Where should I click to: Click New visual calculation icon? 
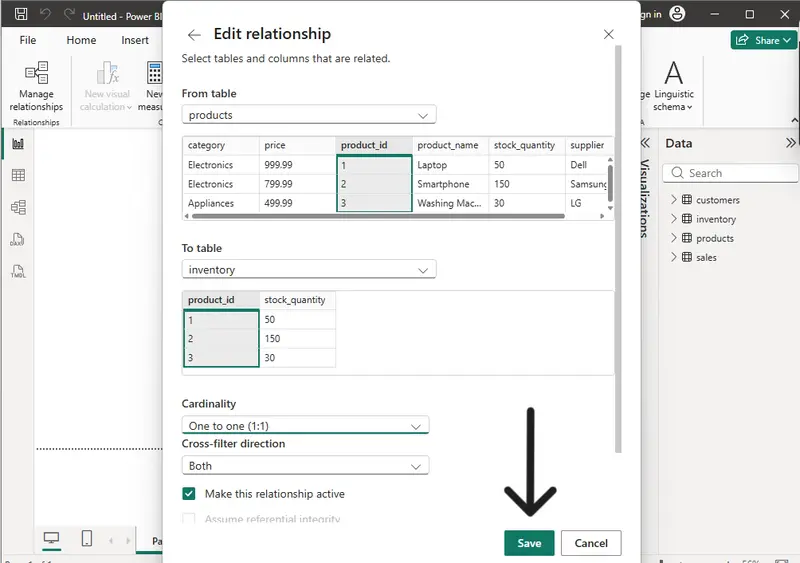point(108,73)
